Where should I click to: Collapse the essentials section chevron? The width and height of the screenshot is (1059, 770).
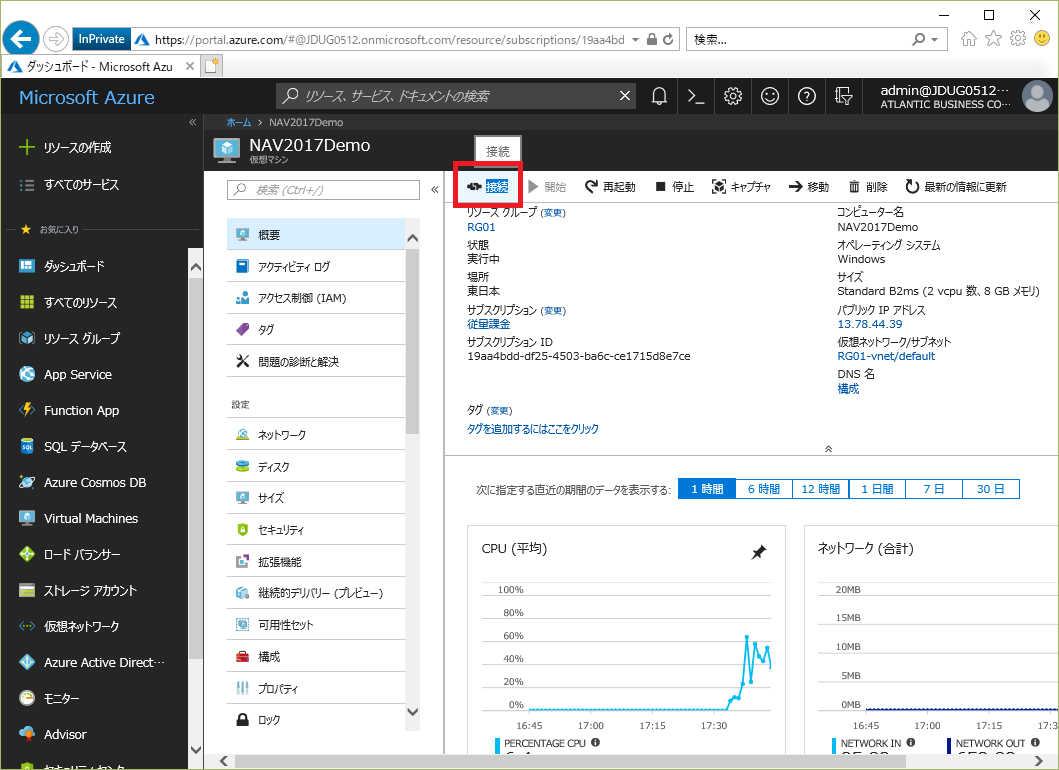coord(828,448)
